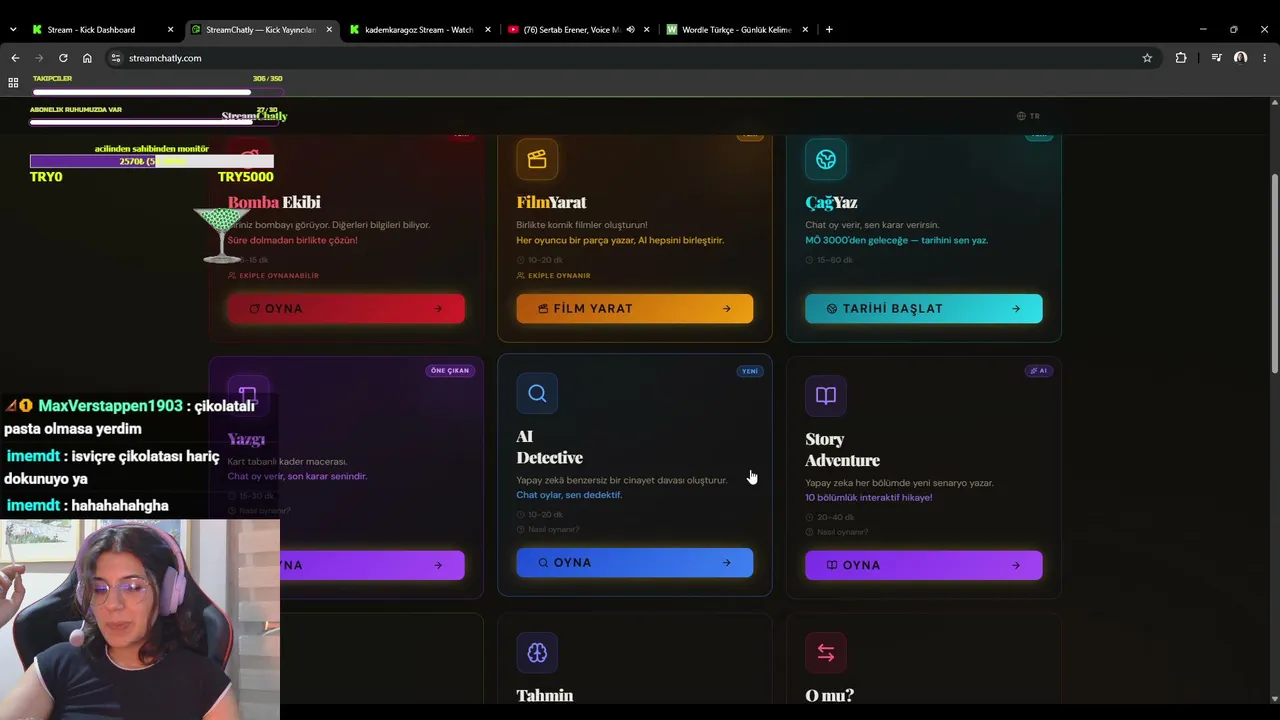Switch to the StreamChatly tab

click(x=262, y=30)
